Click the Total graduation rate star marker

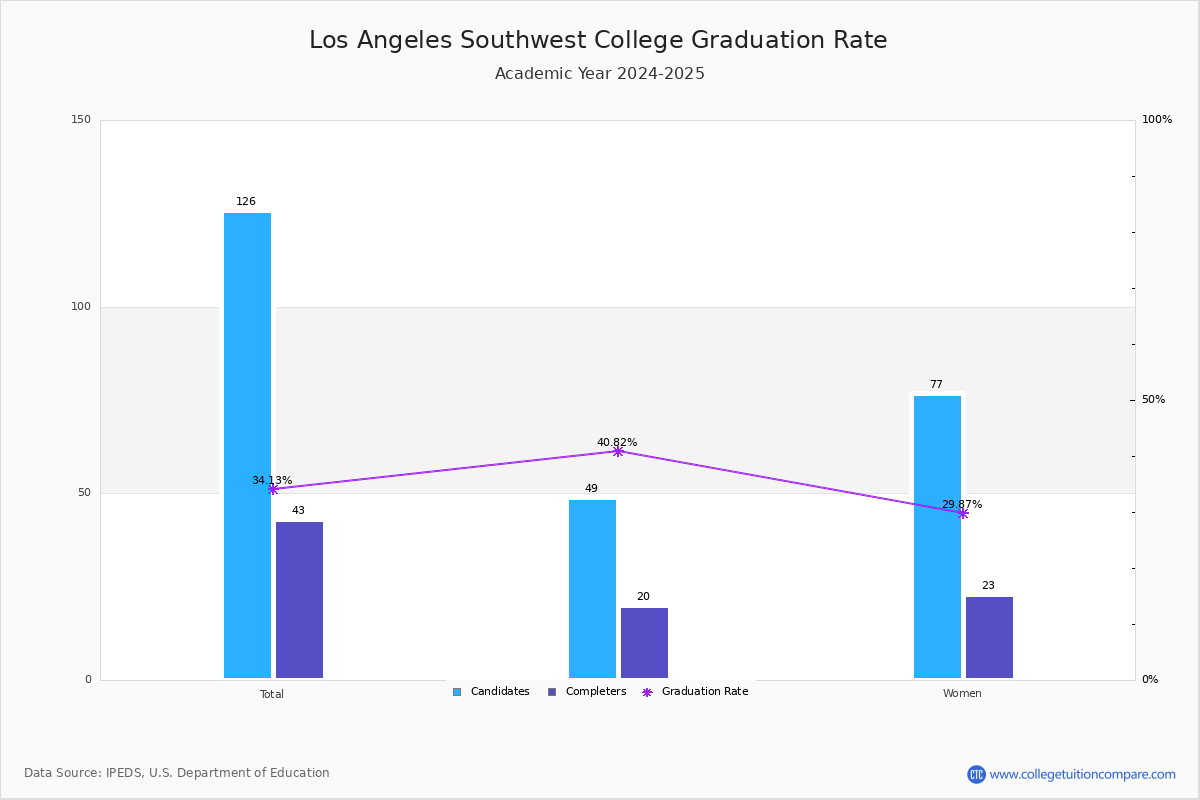point(272,489)
